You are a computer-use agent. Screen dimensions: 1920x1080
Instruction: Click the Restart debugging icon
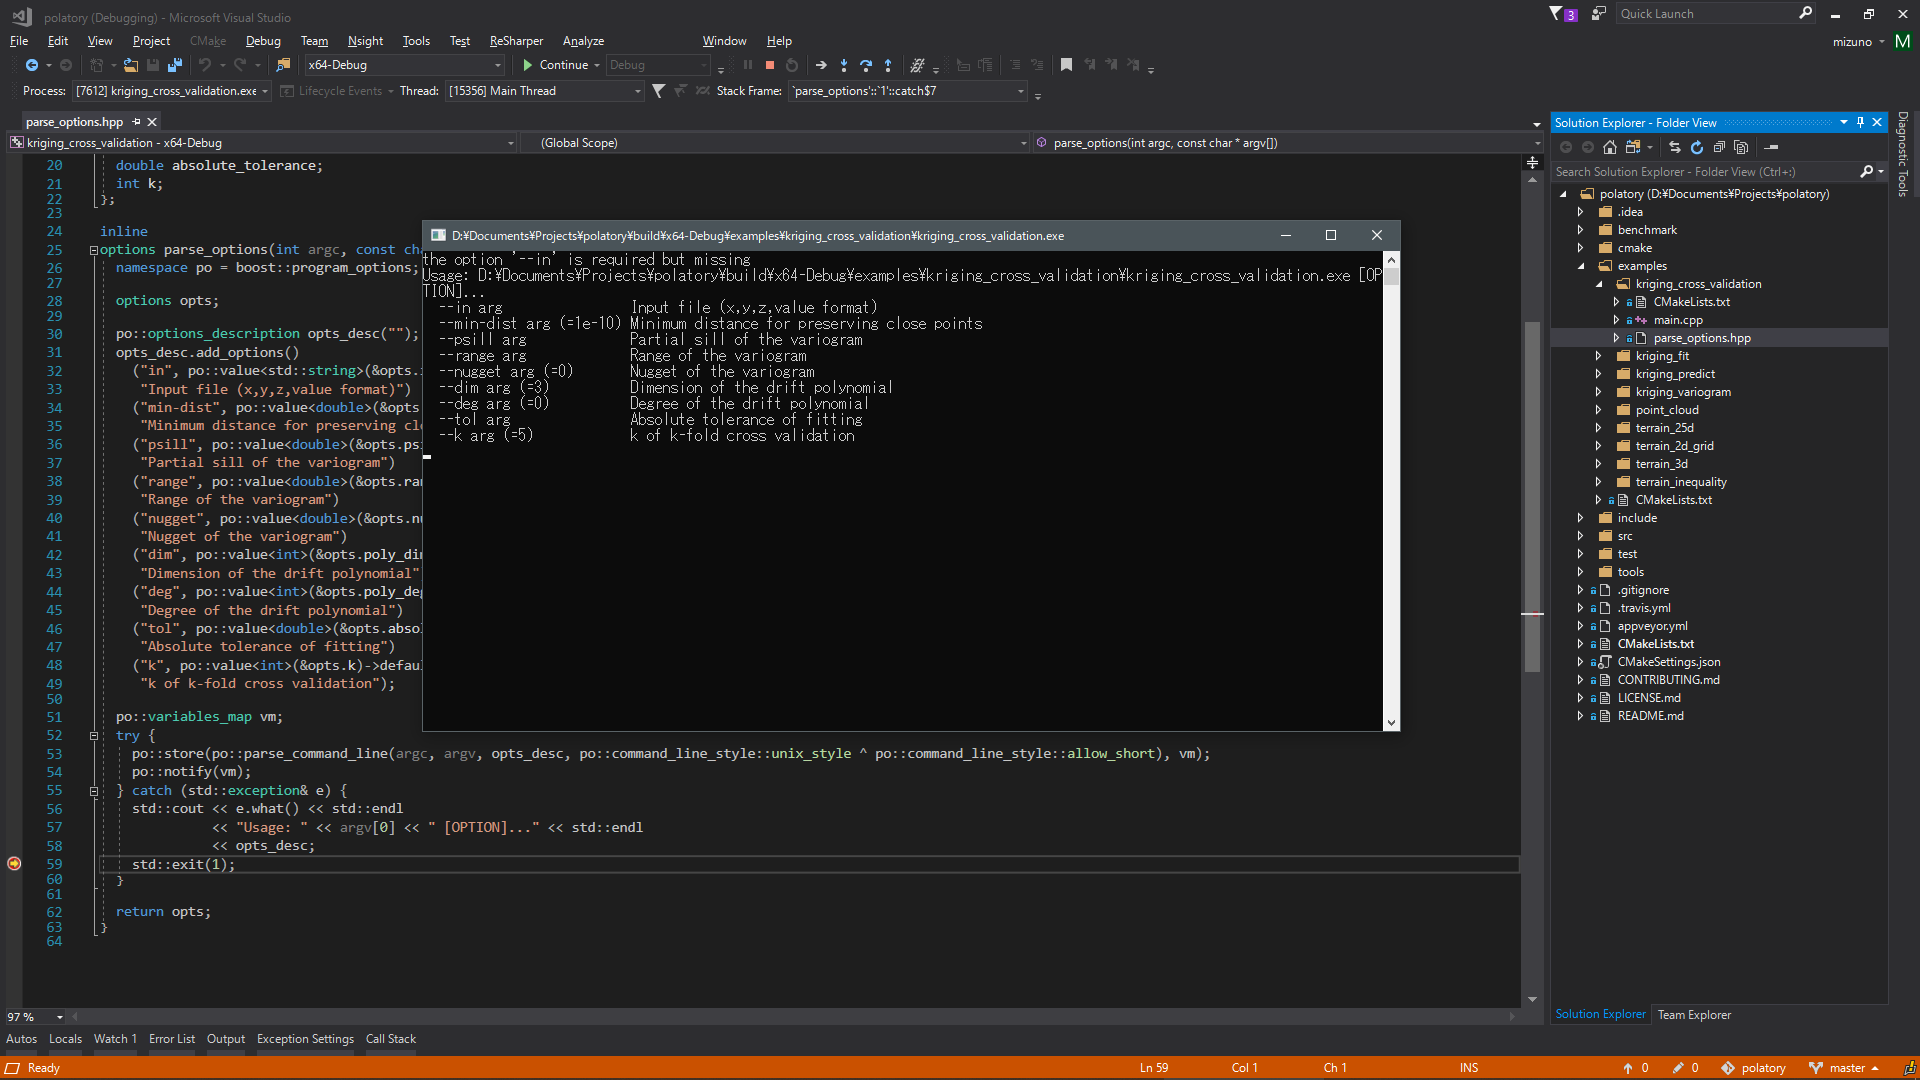[x=792, y=65]
